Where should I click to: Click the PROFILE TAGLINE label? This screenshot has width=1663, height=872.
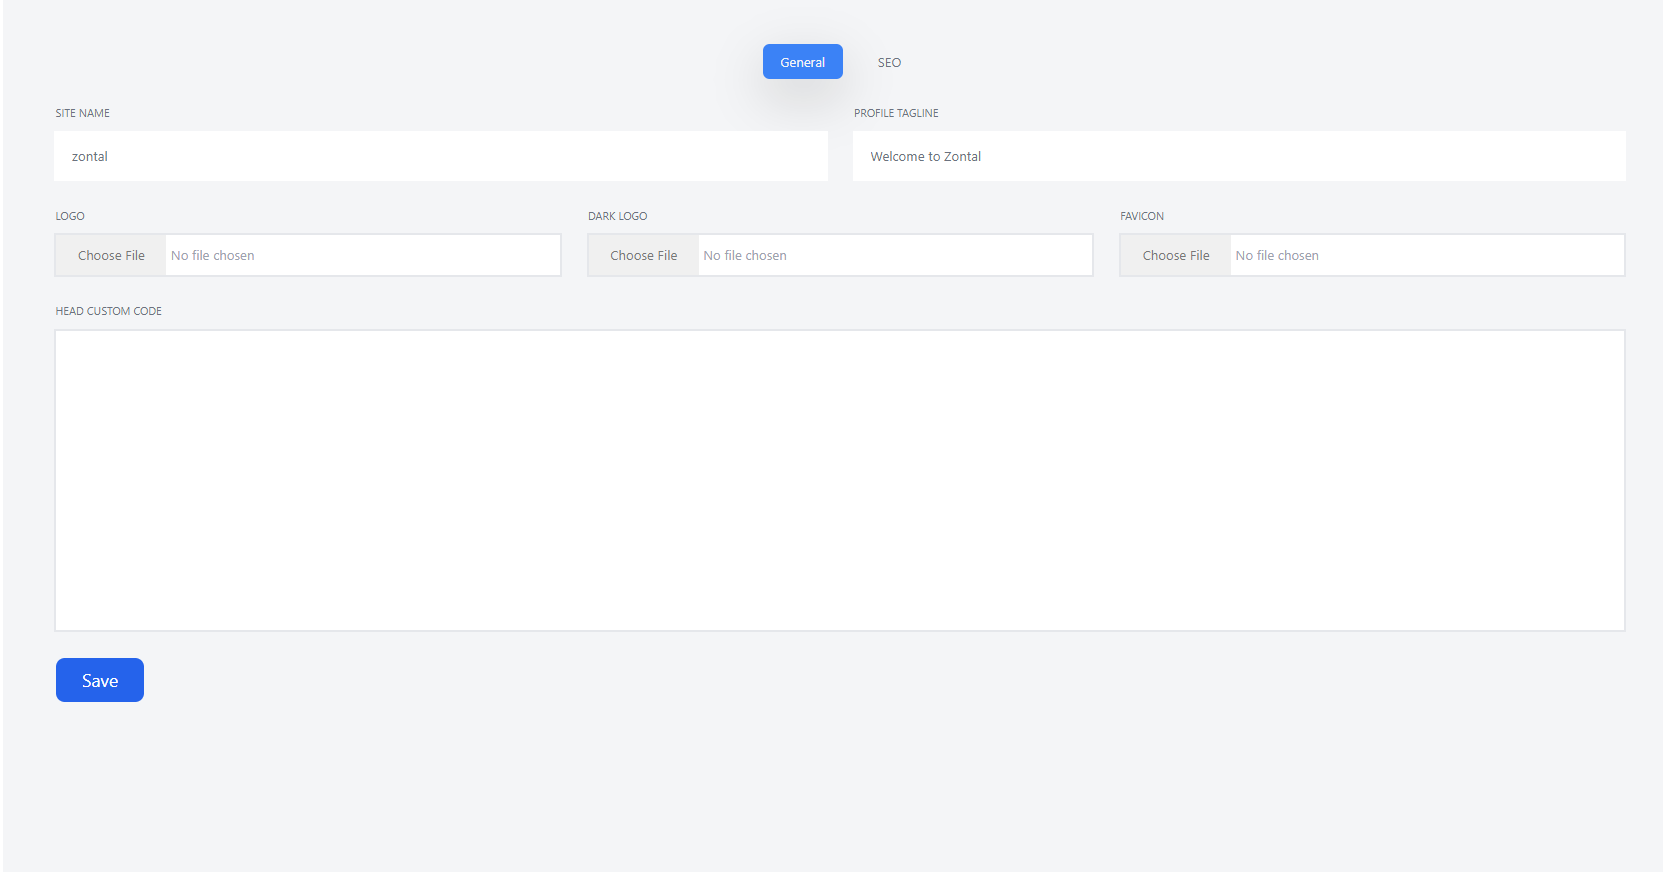click(896, 113)
